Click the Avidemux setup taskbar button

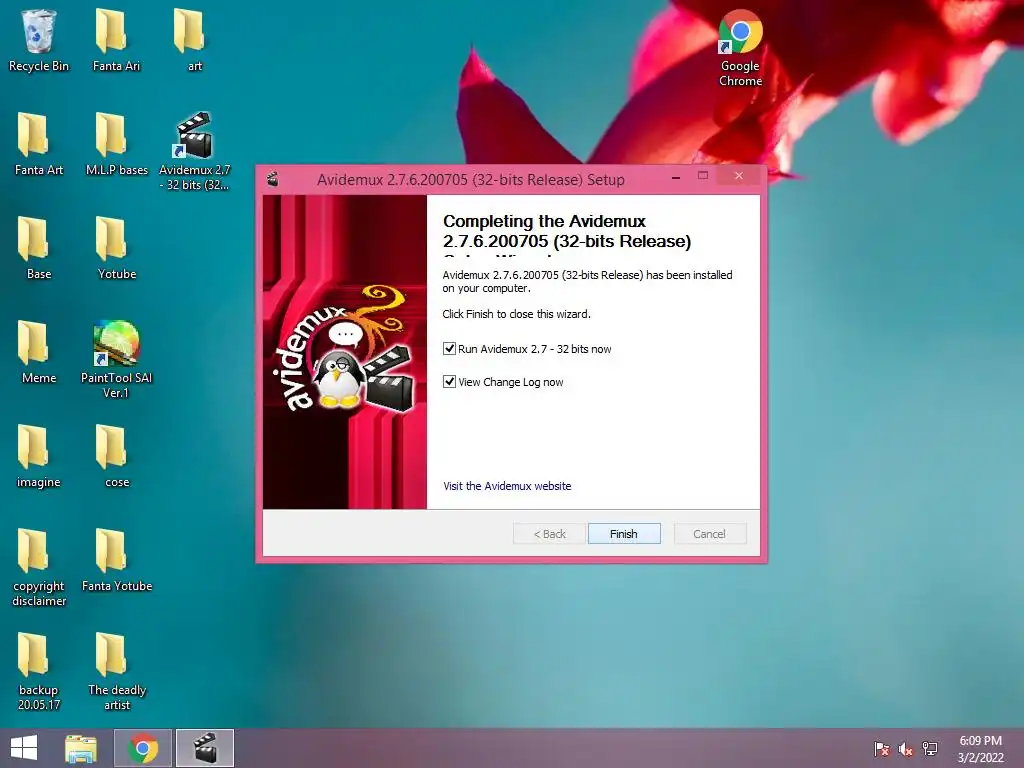point(204,748)
